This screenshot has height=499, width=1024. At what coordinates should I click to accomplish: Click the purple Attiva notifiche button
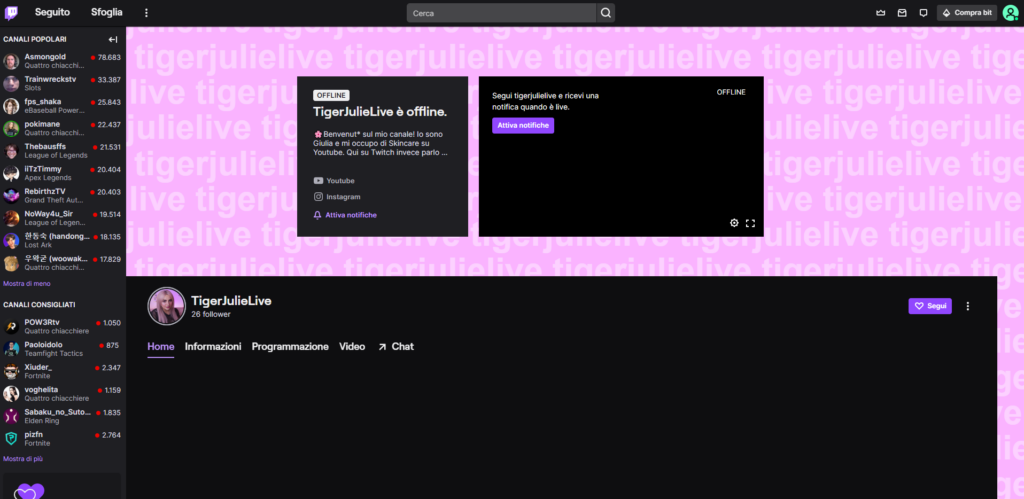[x=523, y=125]
